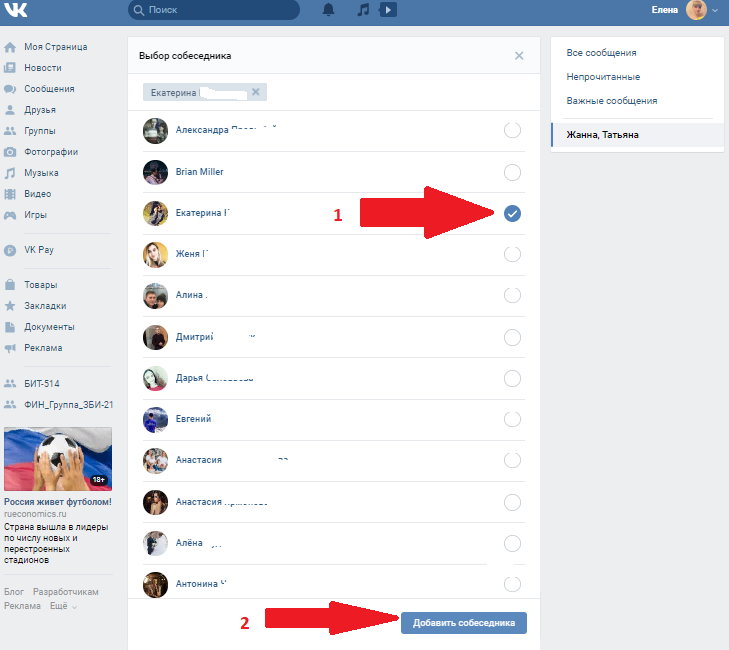The height and width of the screenshot is (650, 729).
Task: Remove the Екатерина chip from selection
Action: (x=256, y=92)
